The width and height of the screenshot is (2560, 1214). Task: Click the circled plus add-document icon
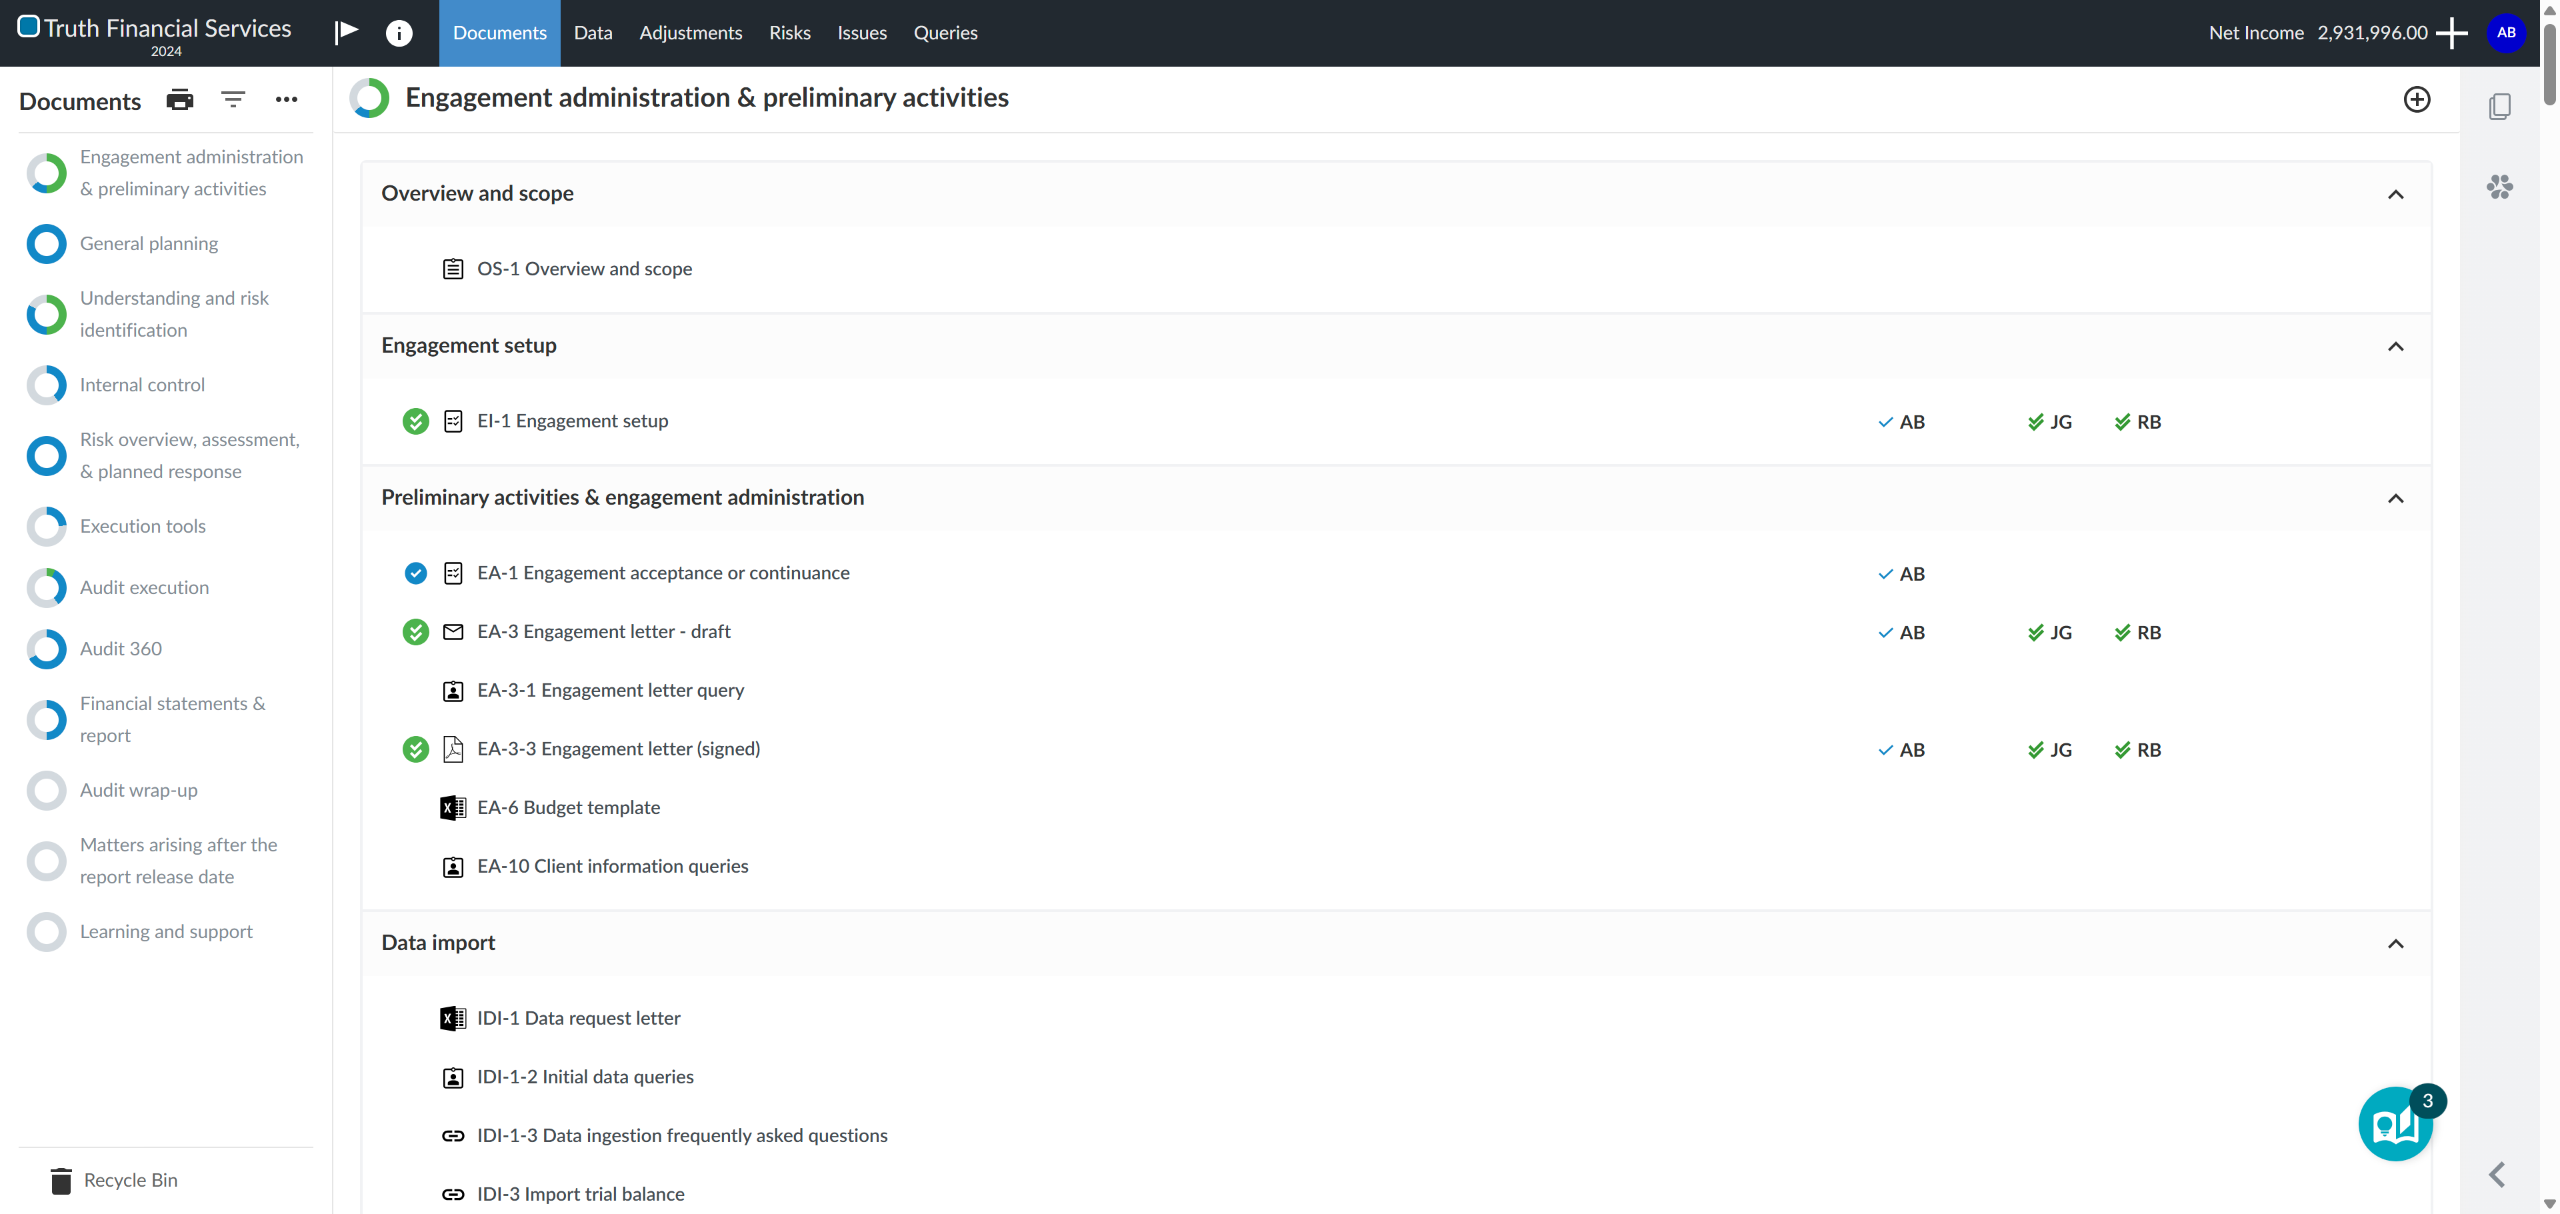click(2417, 99)
